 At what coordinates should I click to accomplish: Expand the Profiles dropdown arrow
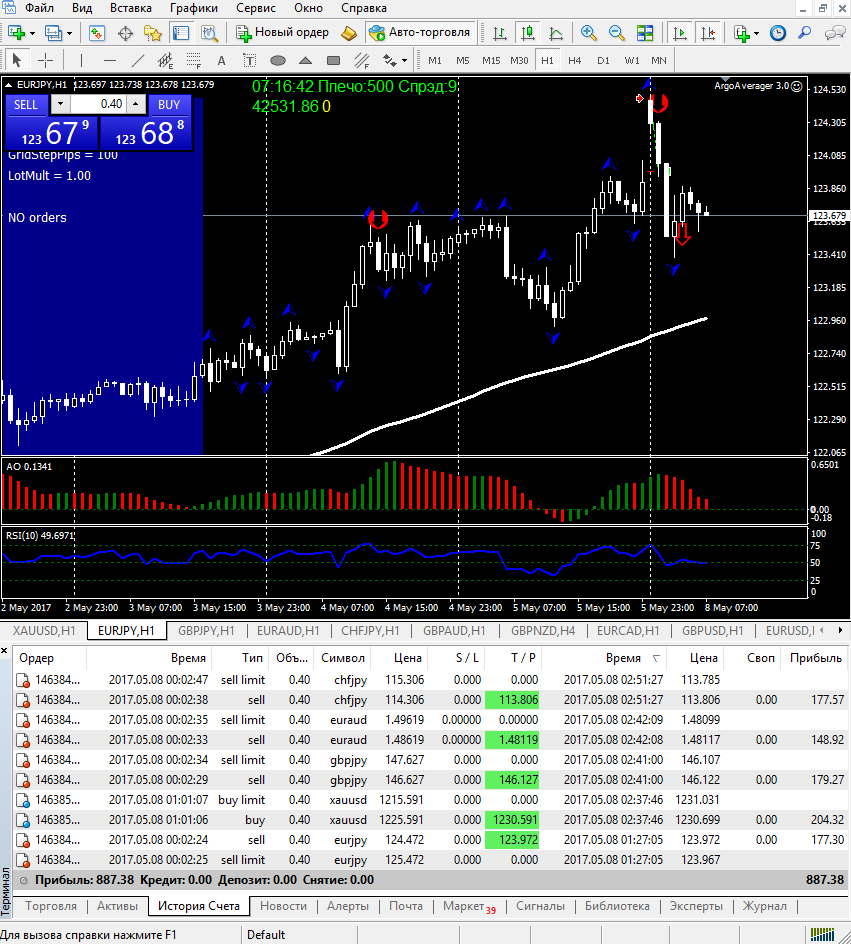70,34
